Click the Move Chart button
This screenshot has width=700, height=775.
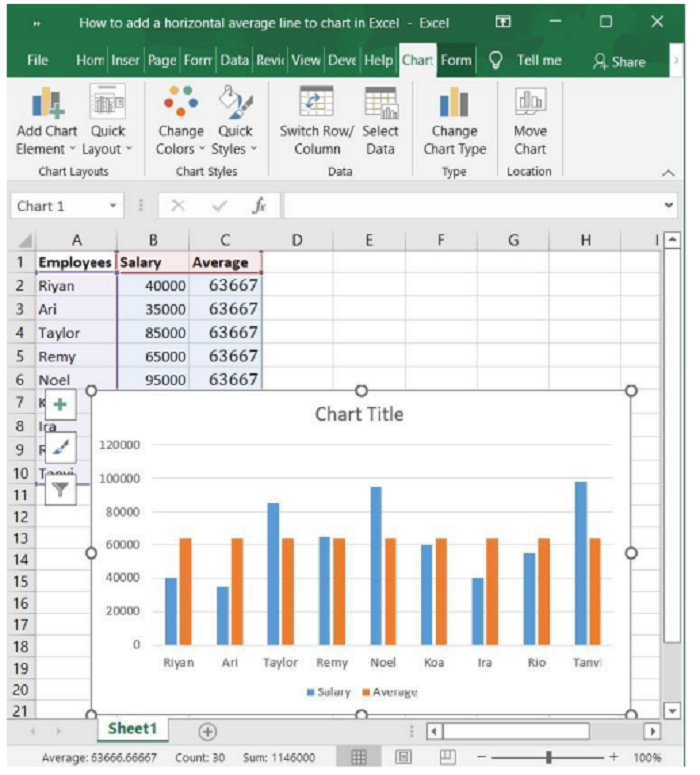[x=530, y=120]
